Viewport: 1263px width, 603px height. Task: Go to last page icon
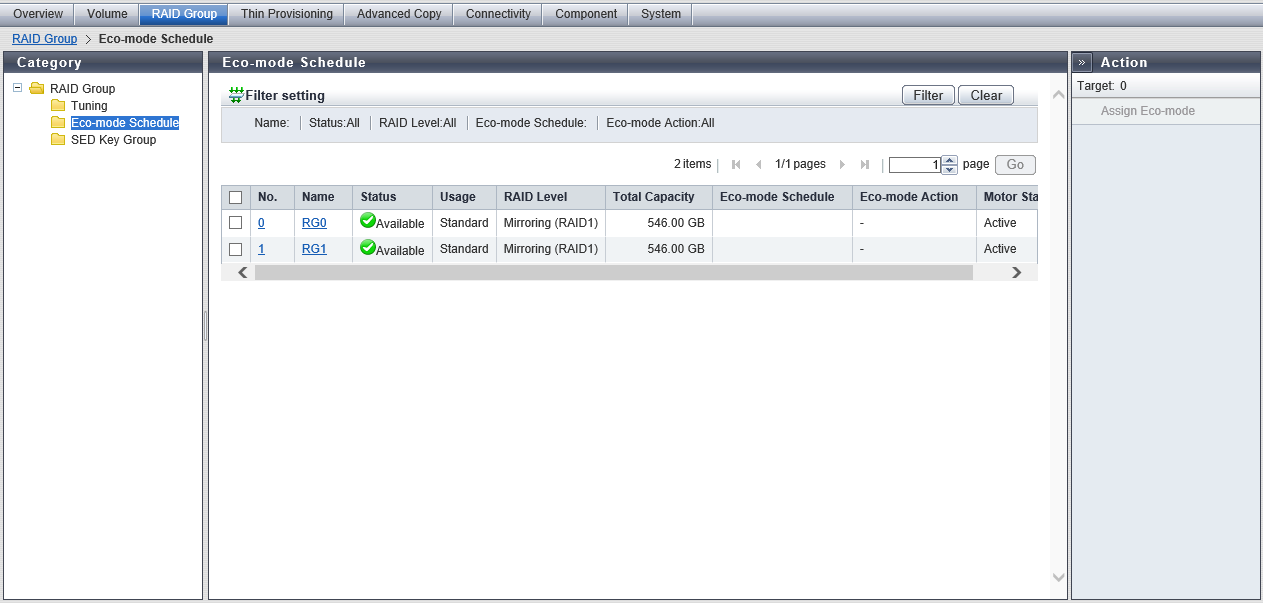(x=865, y=165)
